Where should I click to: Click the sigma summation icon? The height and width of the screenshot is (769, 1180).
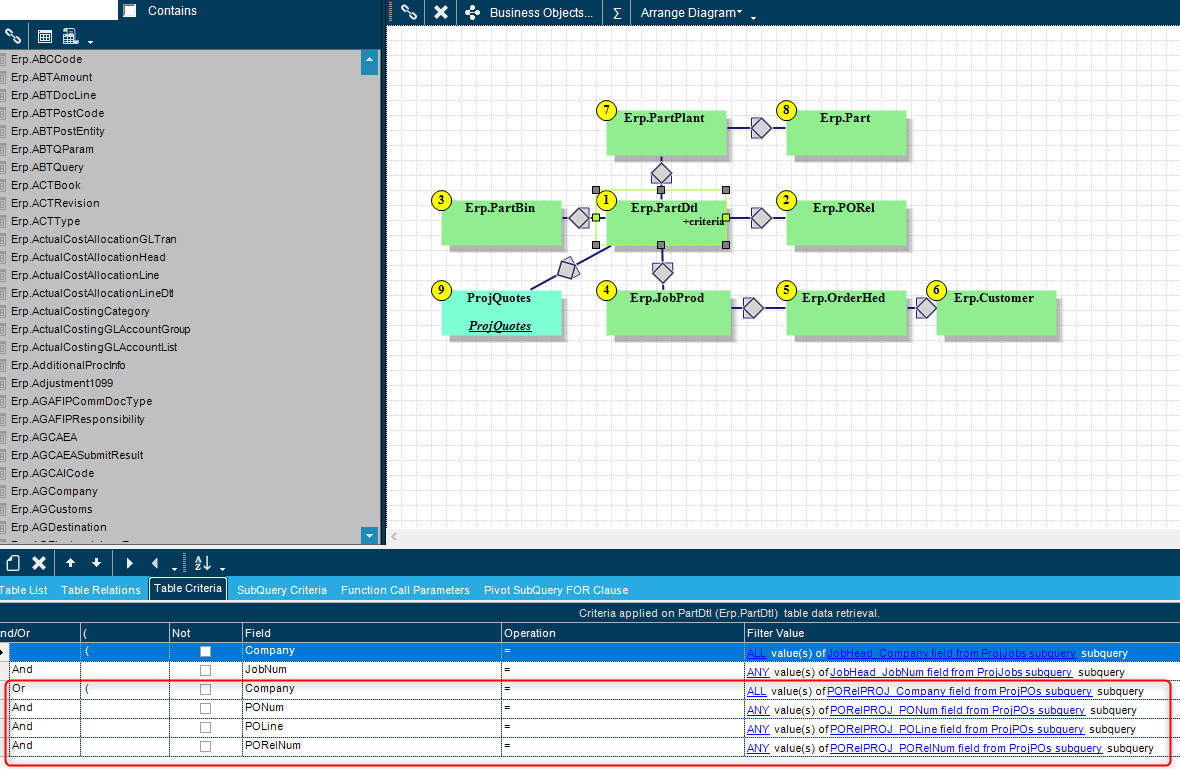(617, 13)
